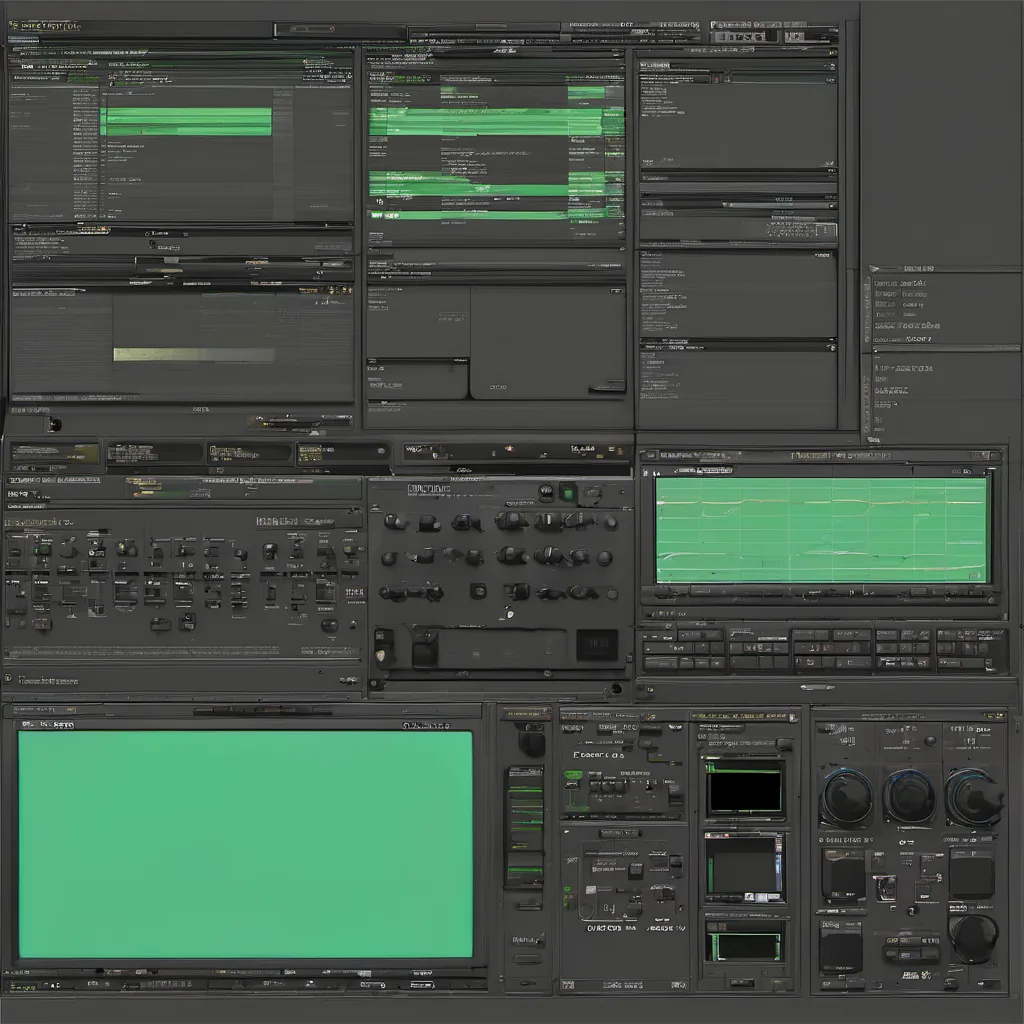Click the first tab in the mid-screen tab strip
This screenshot has height=1024, width=1024.
click(x=55, y=453)
